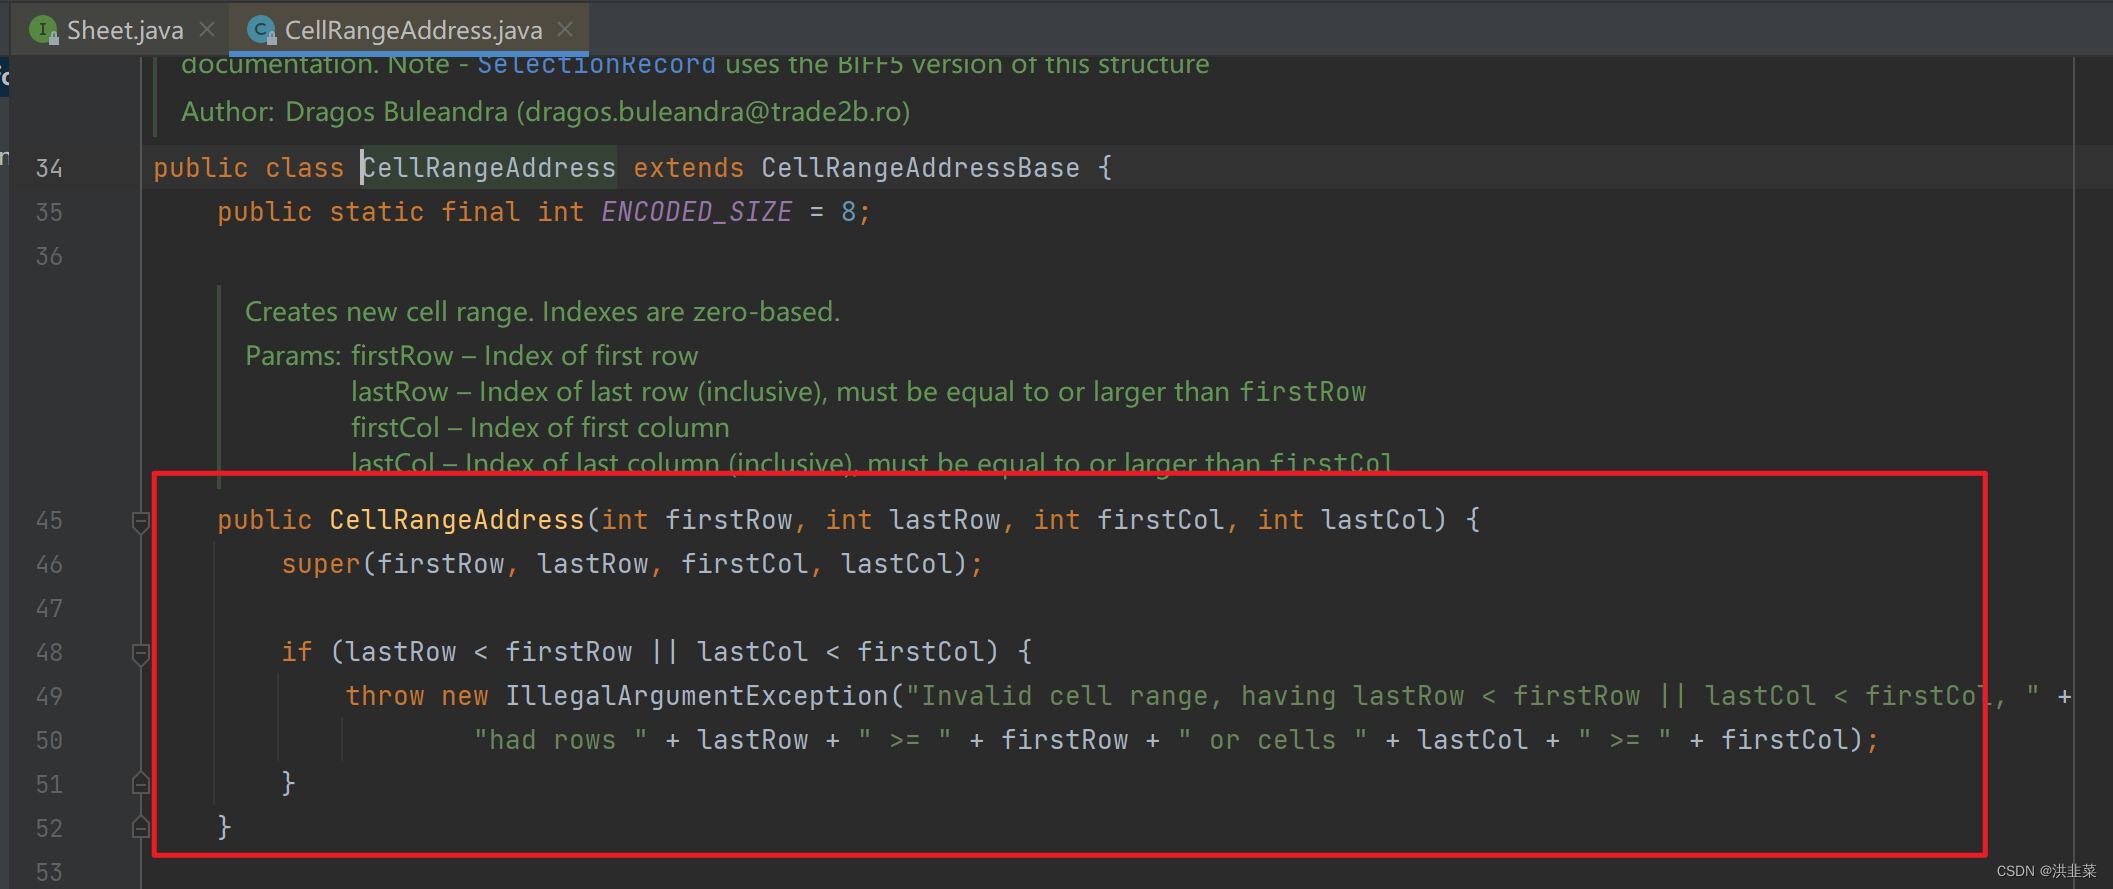The image size is (2113, 889).
Task: Click the firstRow param description in docs
Action: [x=524, y=356]
